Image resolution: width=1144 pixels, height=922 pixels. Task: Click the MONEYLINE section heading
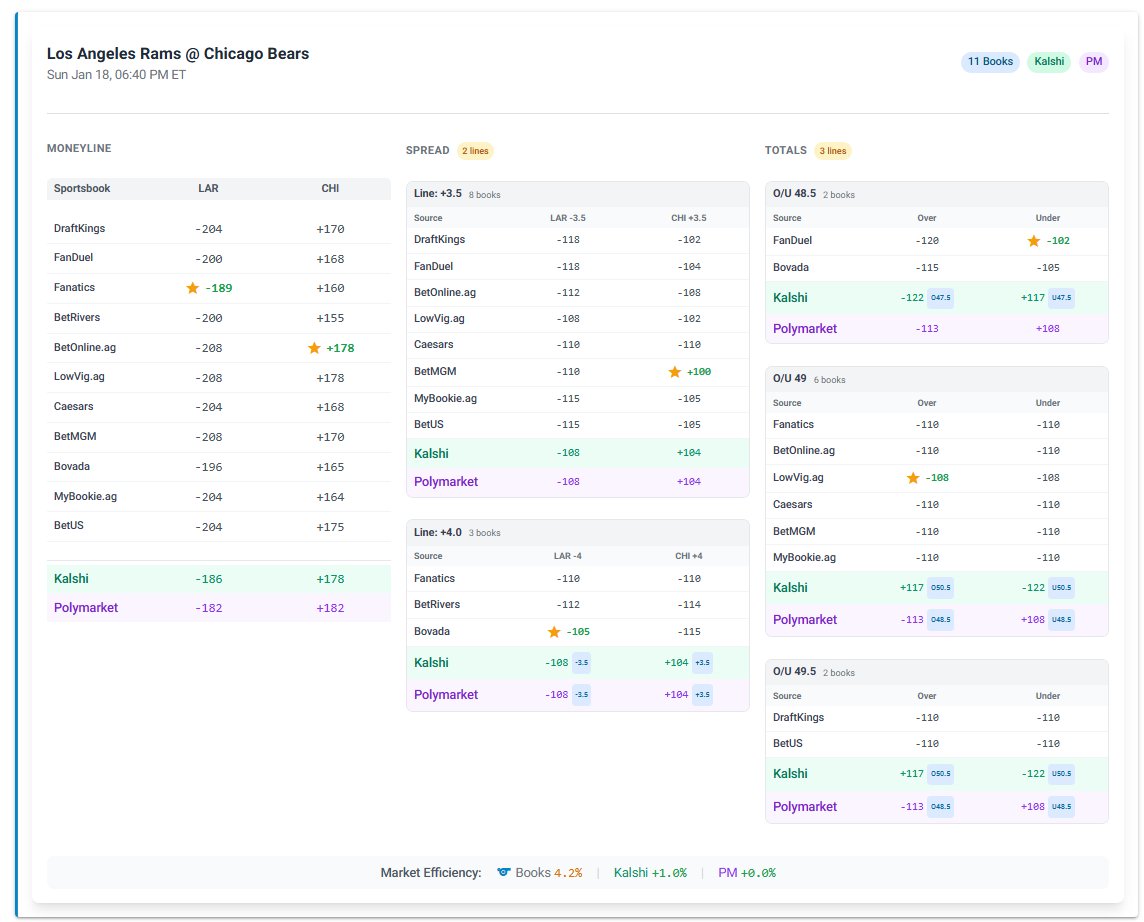79,148
